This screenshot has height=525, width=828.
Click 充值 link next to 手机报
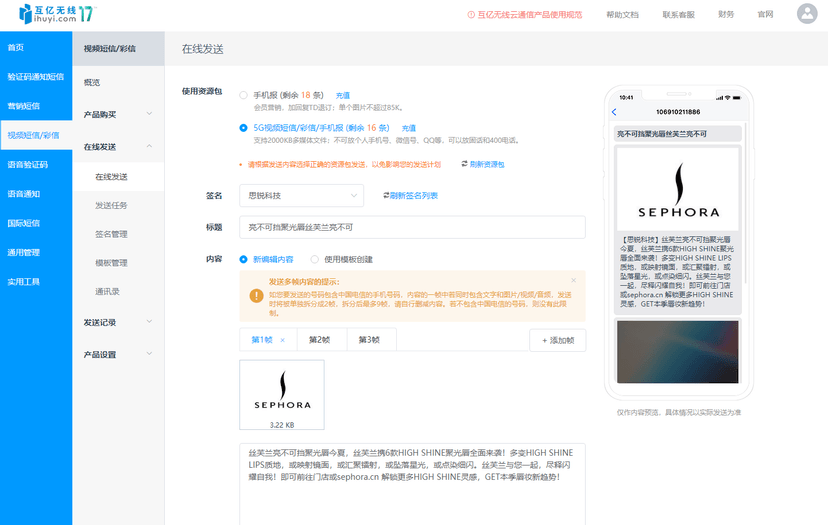coord(343,96)
